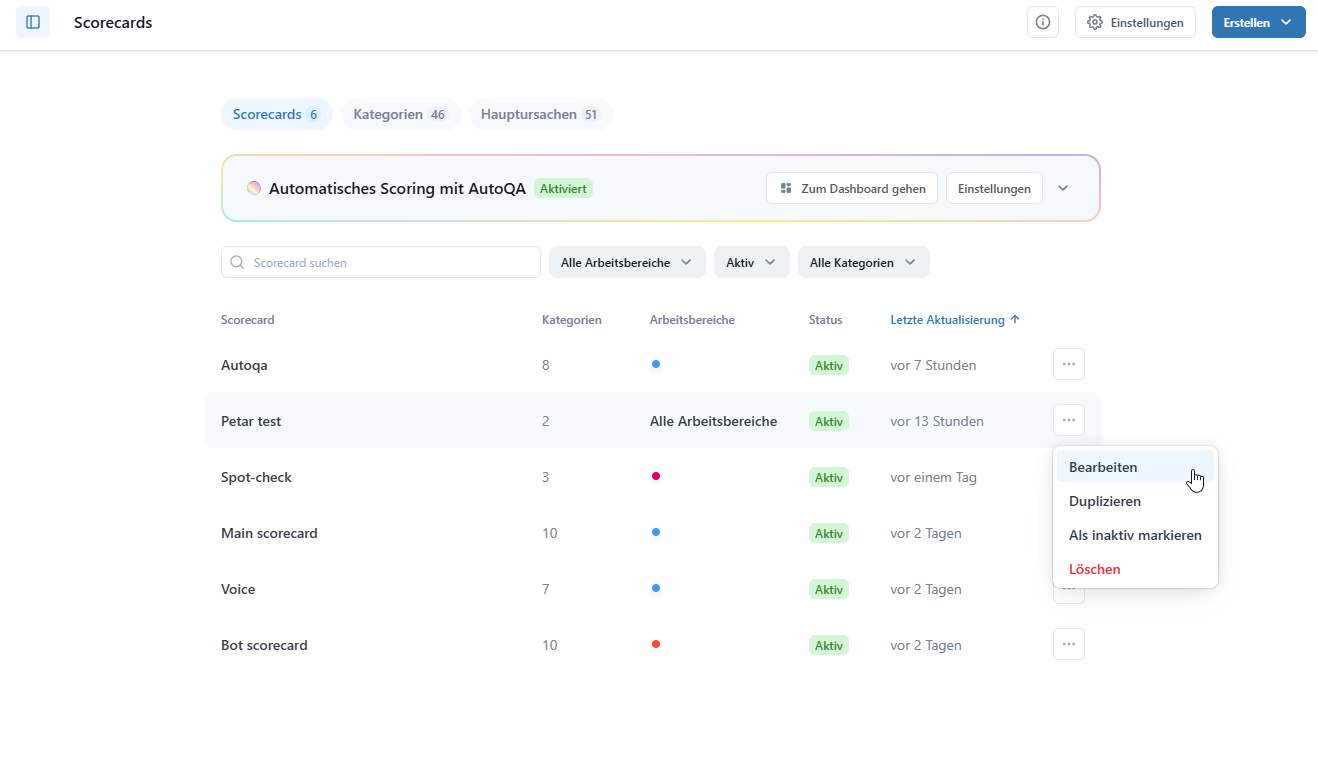Click Alle Arbeitsbereiche in Petar test row
This screenshot has width=1318, height=777.
[x=713, y=421]
